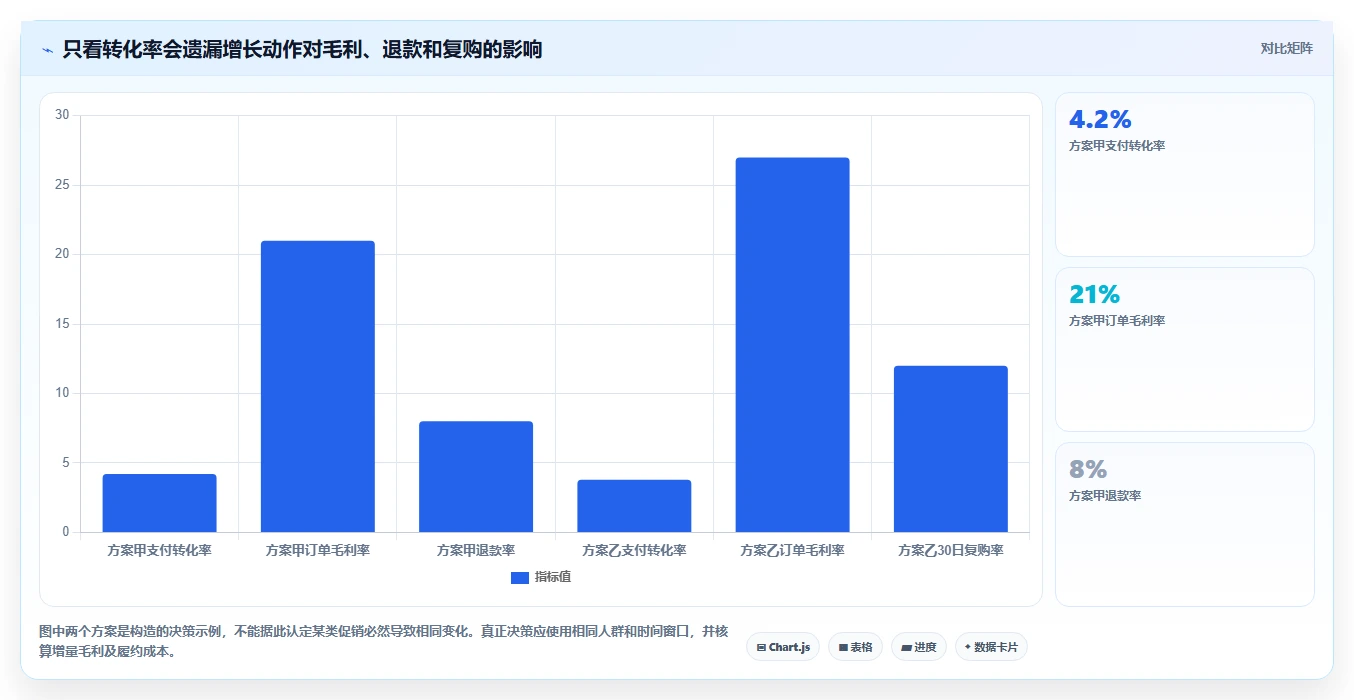Click x-axis label 方案乙订单毛利率
Viewport: 1354px width, 700px height.
pyautogui.click(x=792, y=550)
